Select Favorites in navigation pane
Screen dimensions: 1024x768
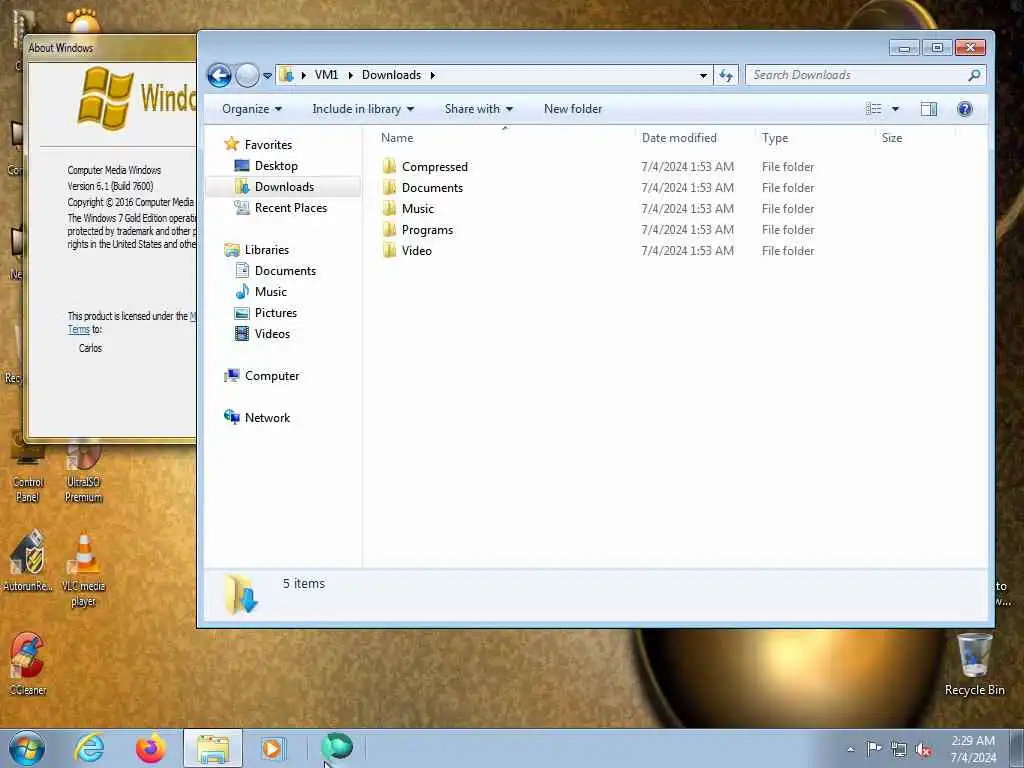[x=268, y=145]
